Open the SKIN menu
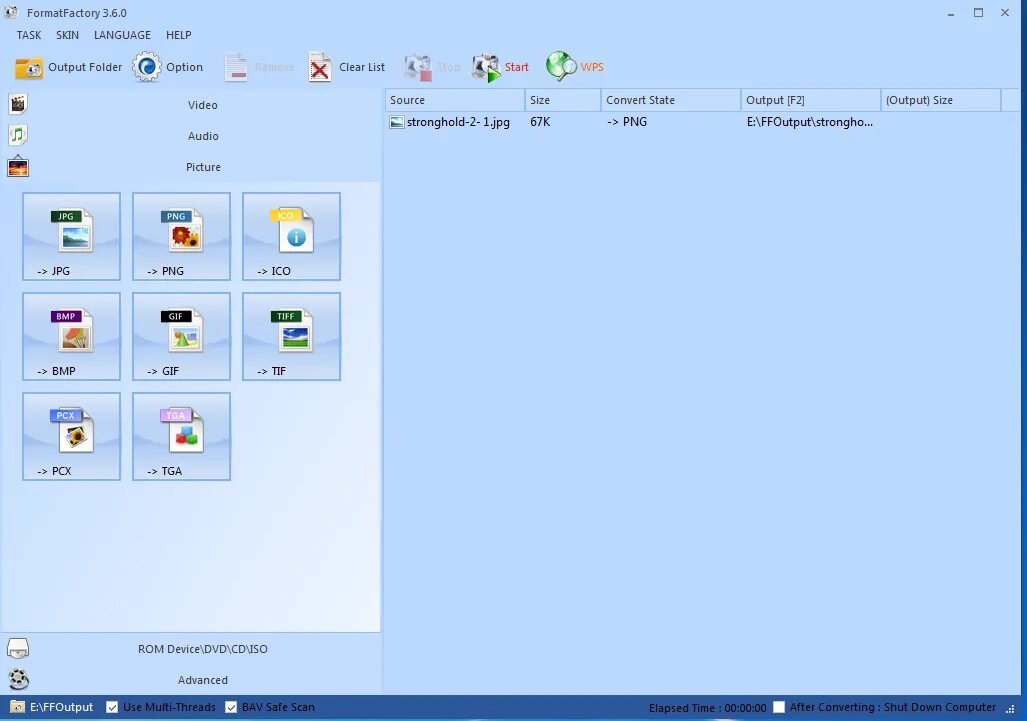 67,35
